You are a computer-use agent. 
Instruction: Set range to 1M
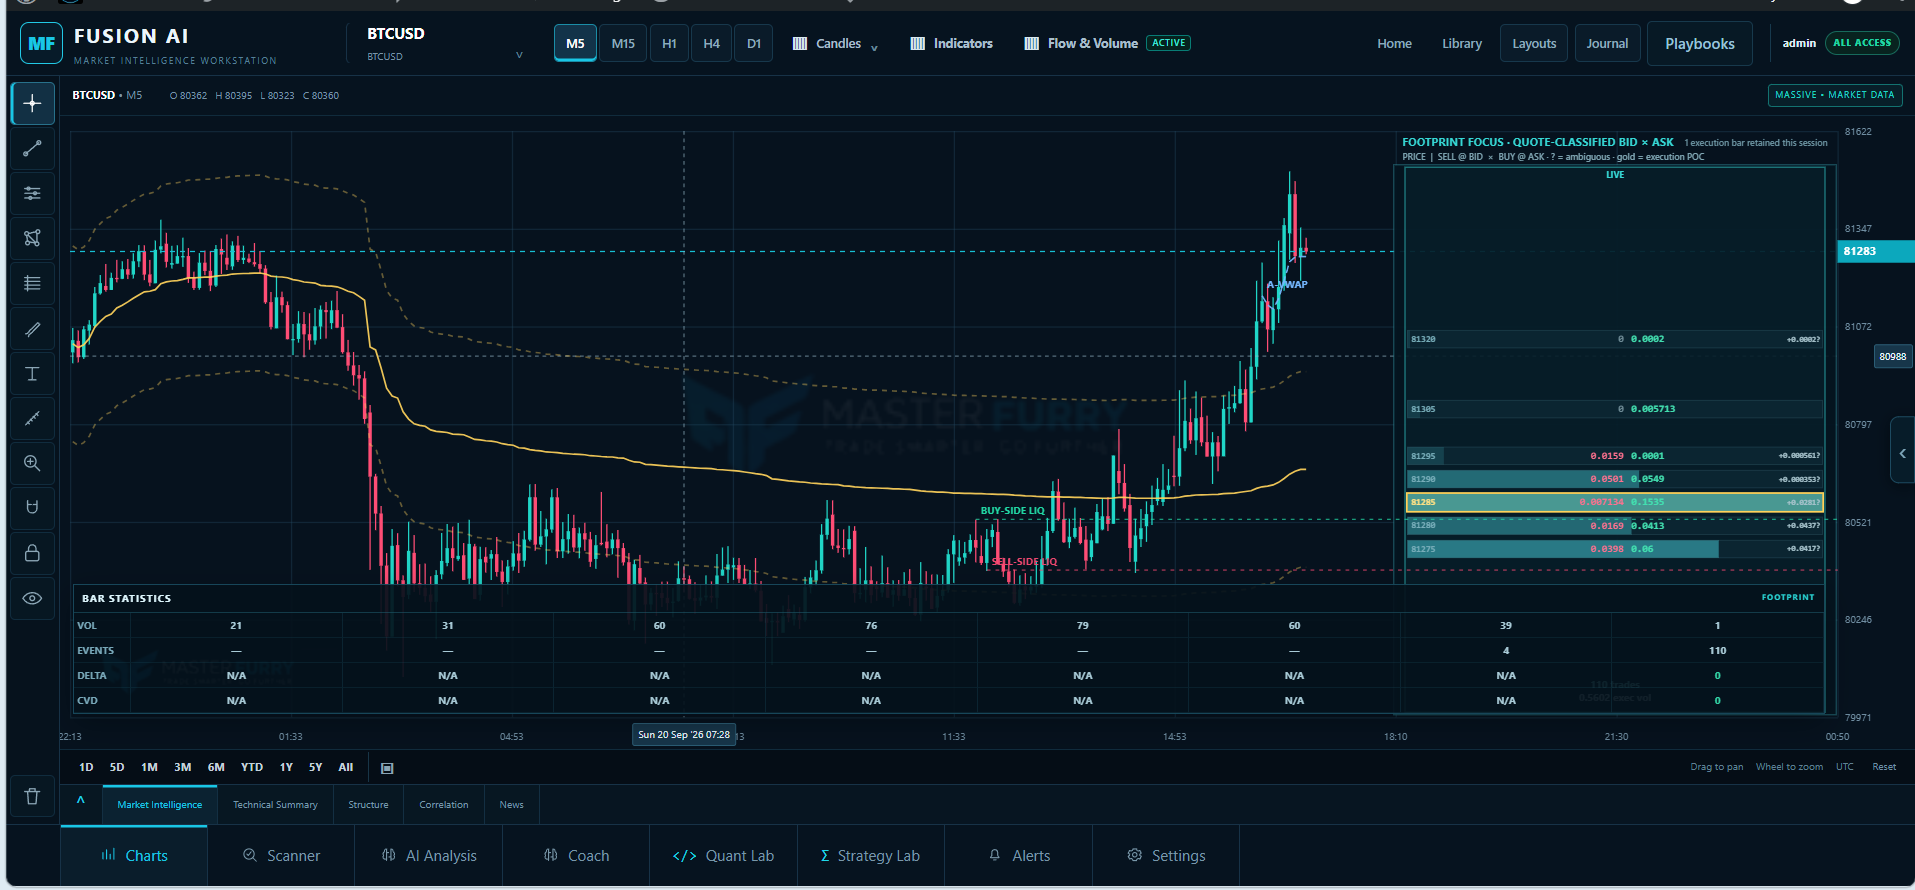(149, 767)
